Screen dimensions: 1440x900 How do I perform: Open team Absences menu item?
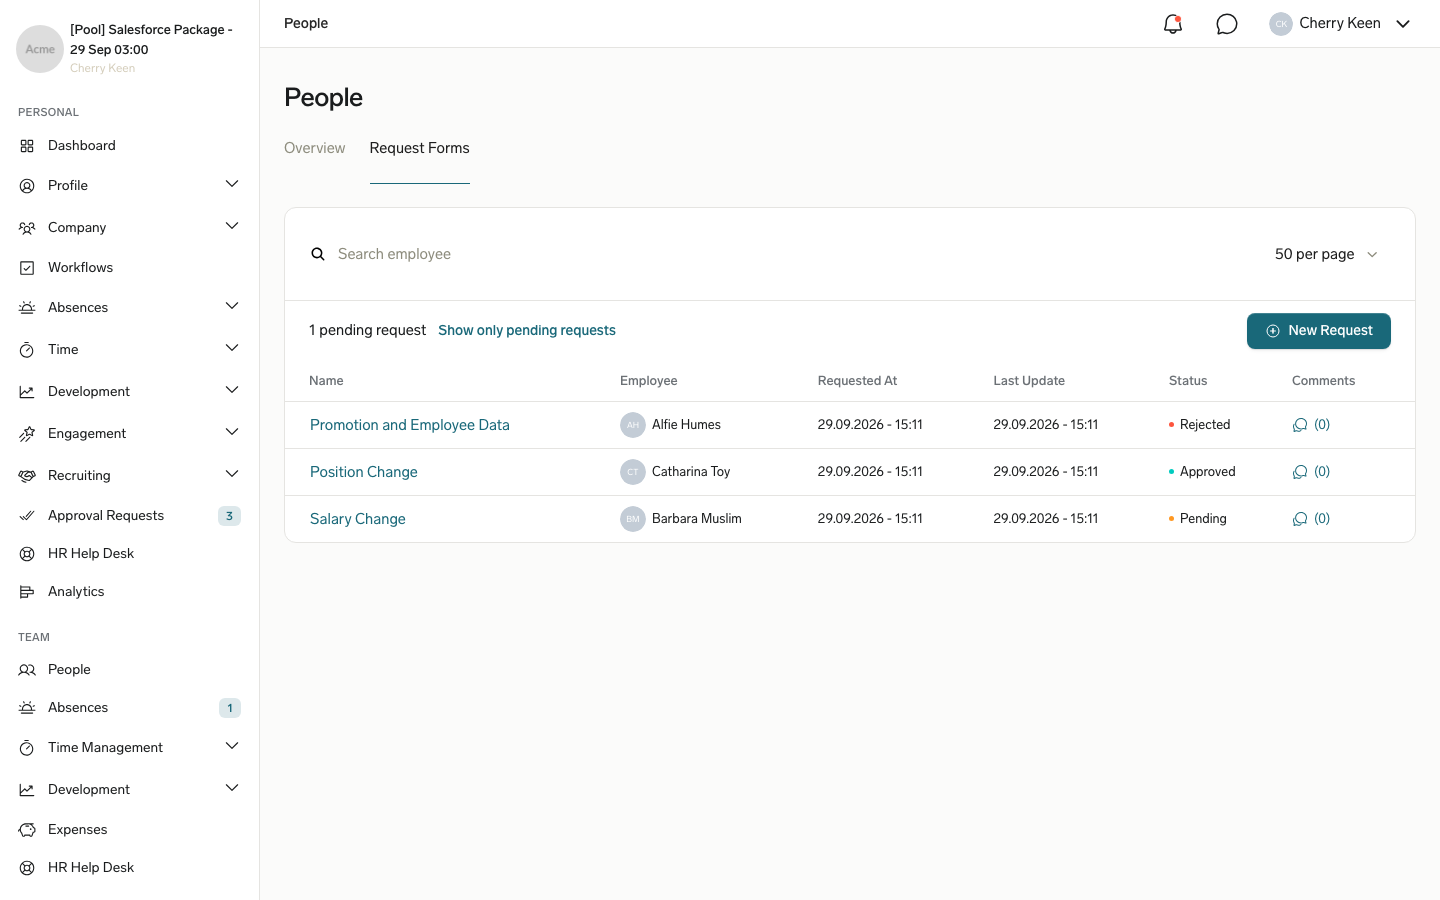(x=78, y=708)
